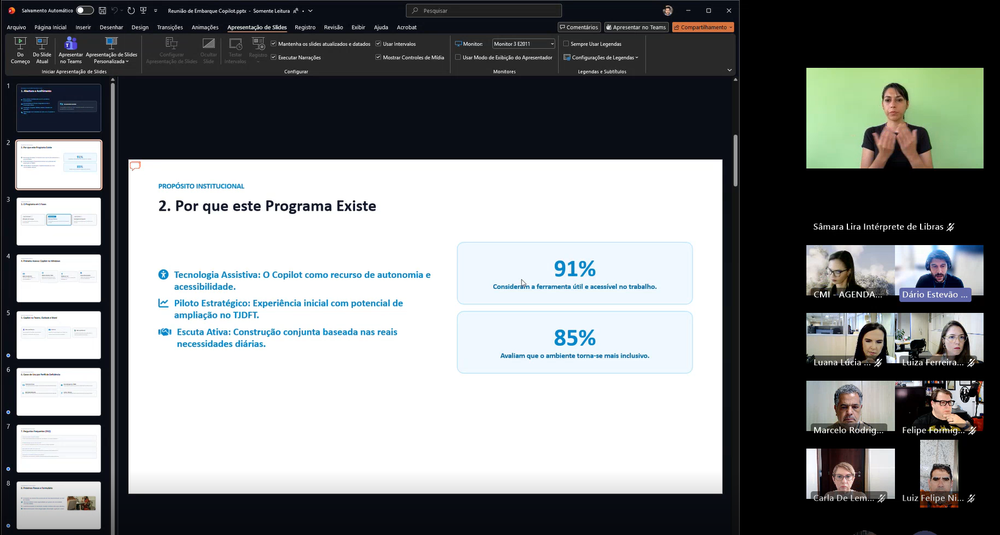
Task: Open Customize Quick Access Toolbar arrow
Action: pyautogui.click(x=156, y=11)
